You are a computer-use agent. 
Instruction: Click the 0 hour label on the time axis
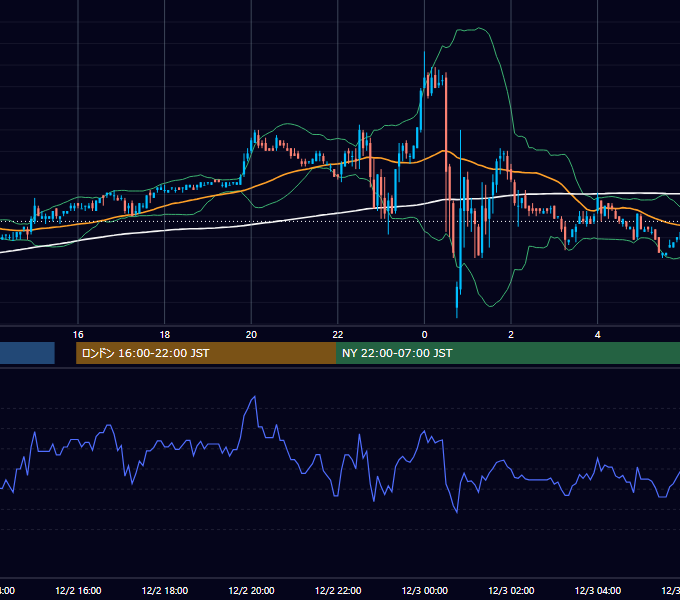425,335
